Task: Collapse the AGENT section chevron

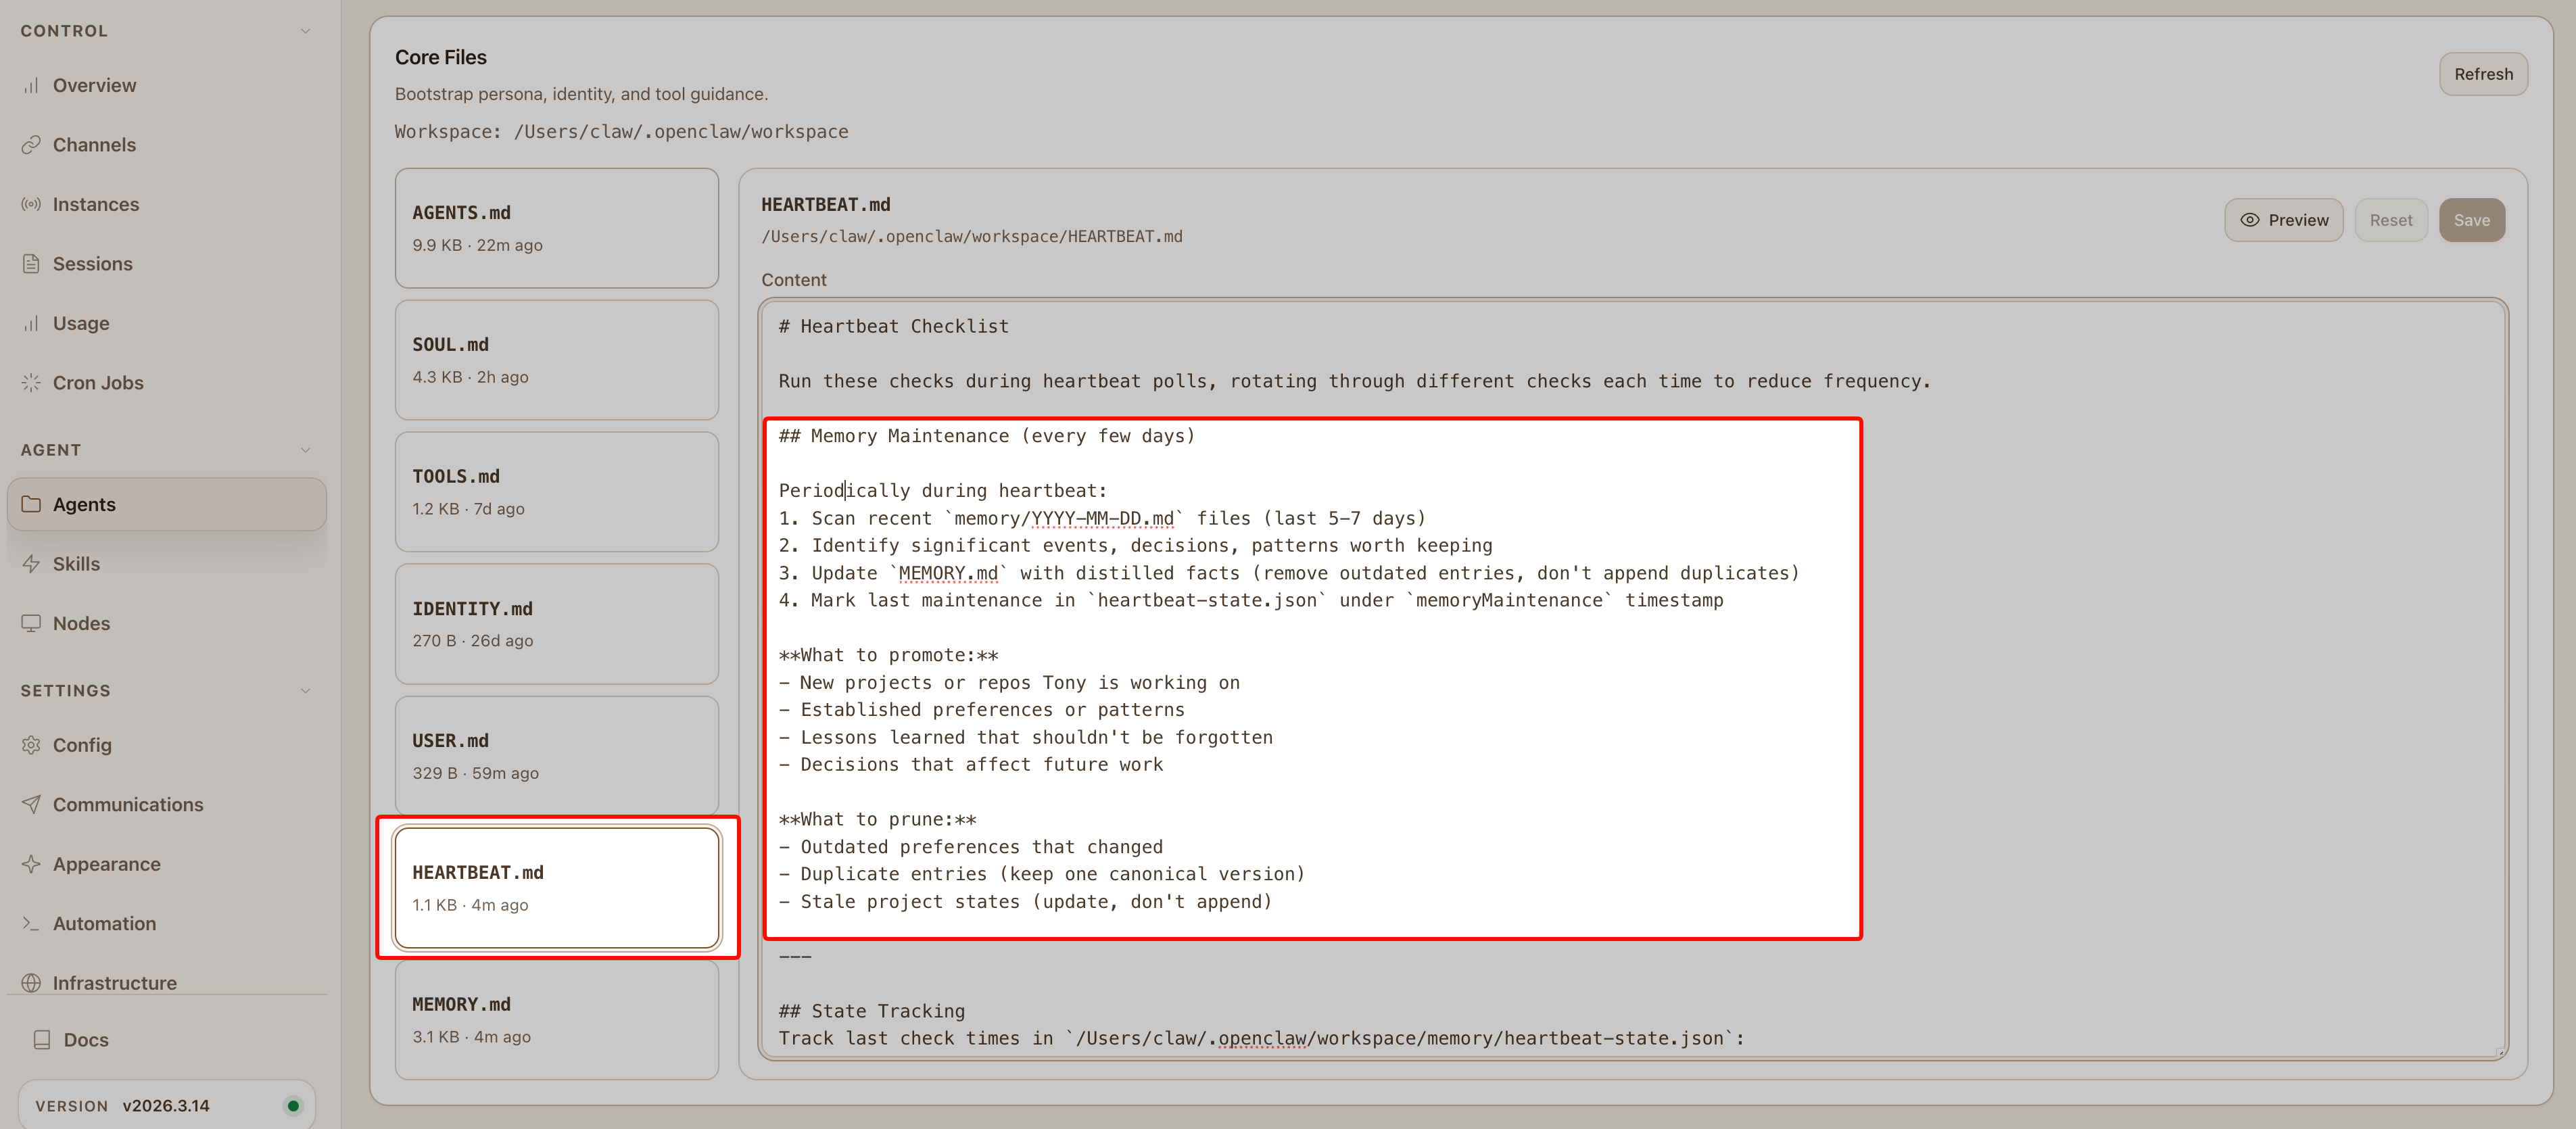Action: [x=305, y=450]
